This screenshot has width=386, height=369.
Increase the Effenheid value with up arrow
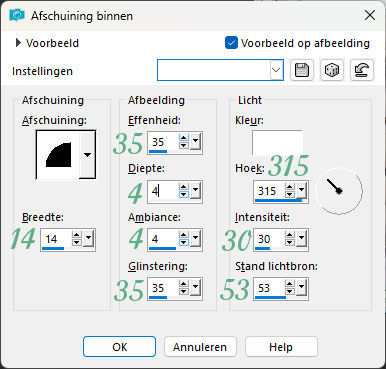point(184,138)
